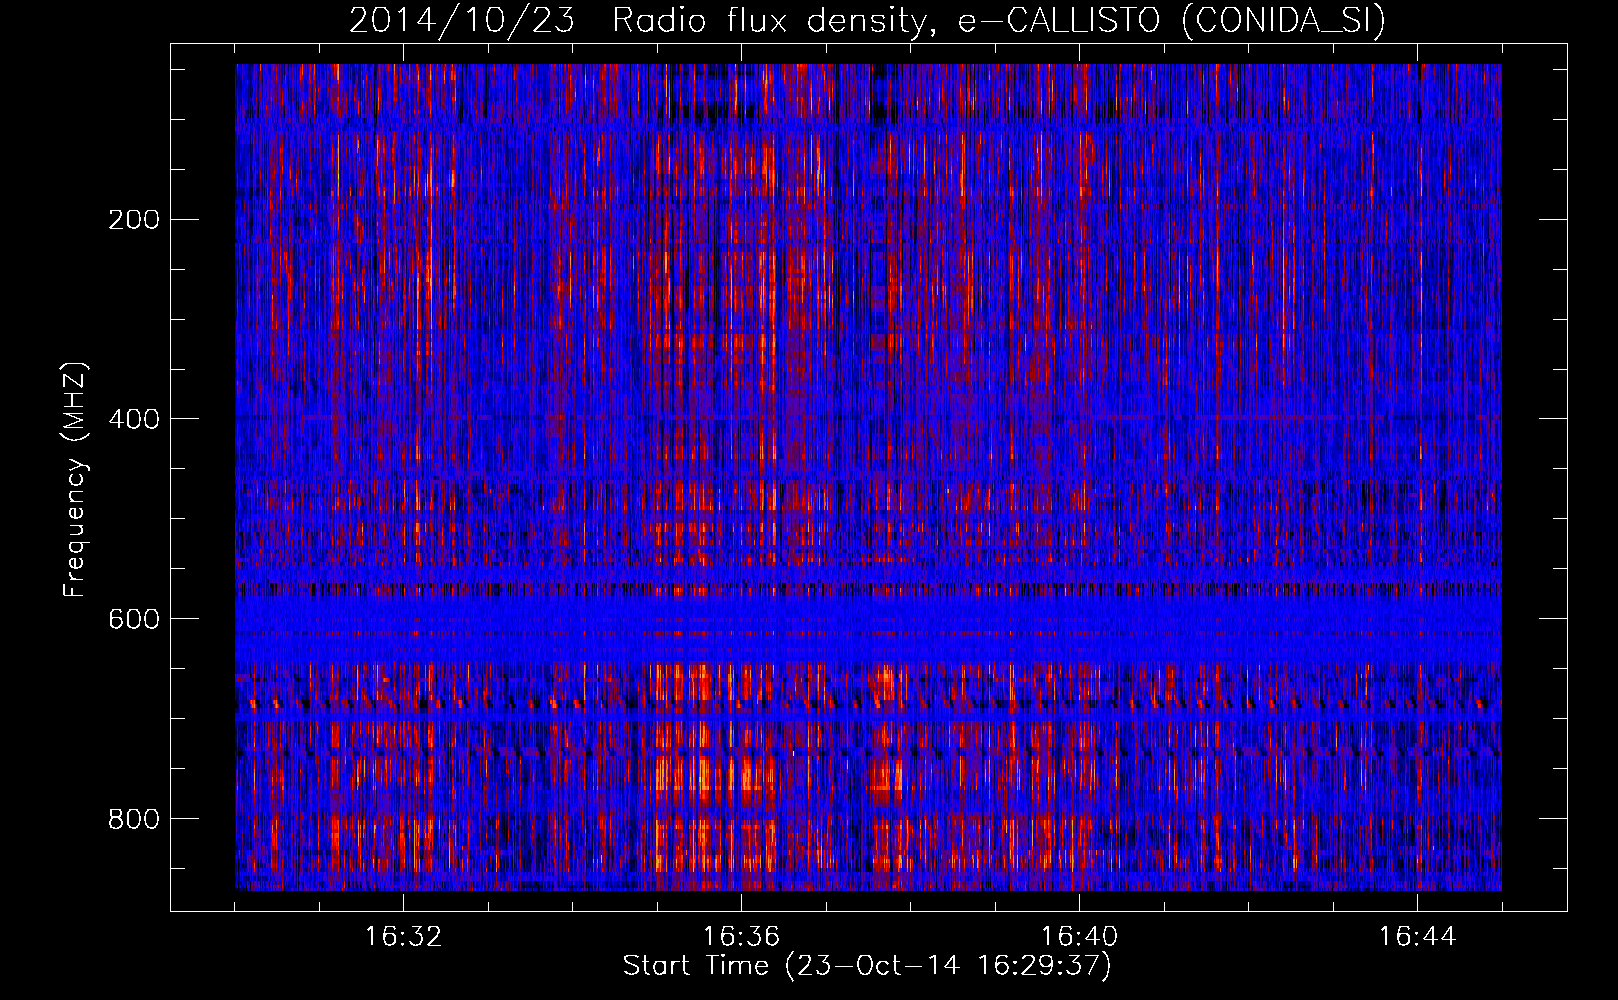The image size is (1618, 1000).
Task: Click the 16:32 time tick label
Action: click(x=403, y=937)
